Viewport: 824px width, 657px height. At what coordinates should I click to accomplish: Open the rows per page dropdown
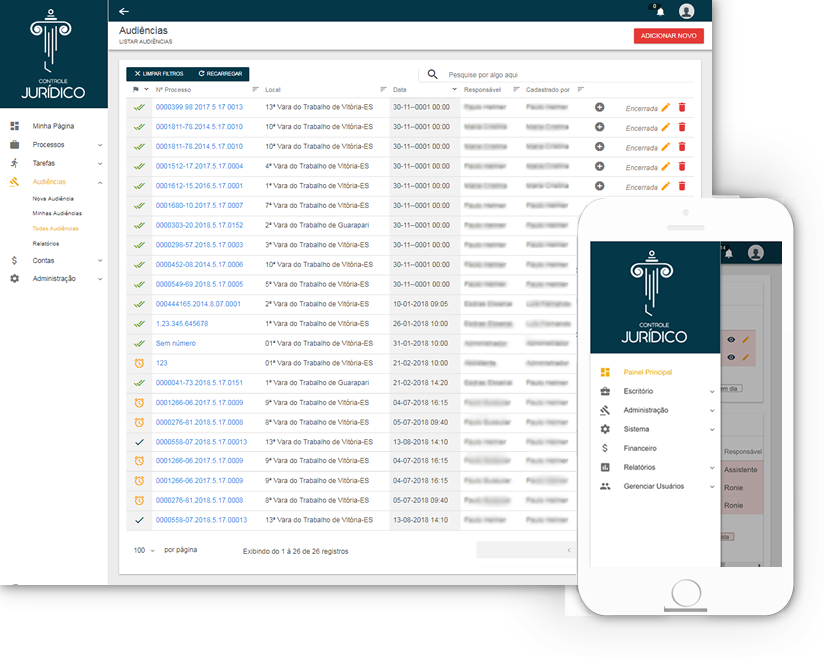pos(143,550)
